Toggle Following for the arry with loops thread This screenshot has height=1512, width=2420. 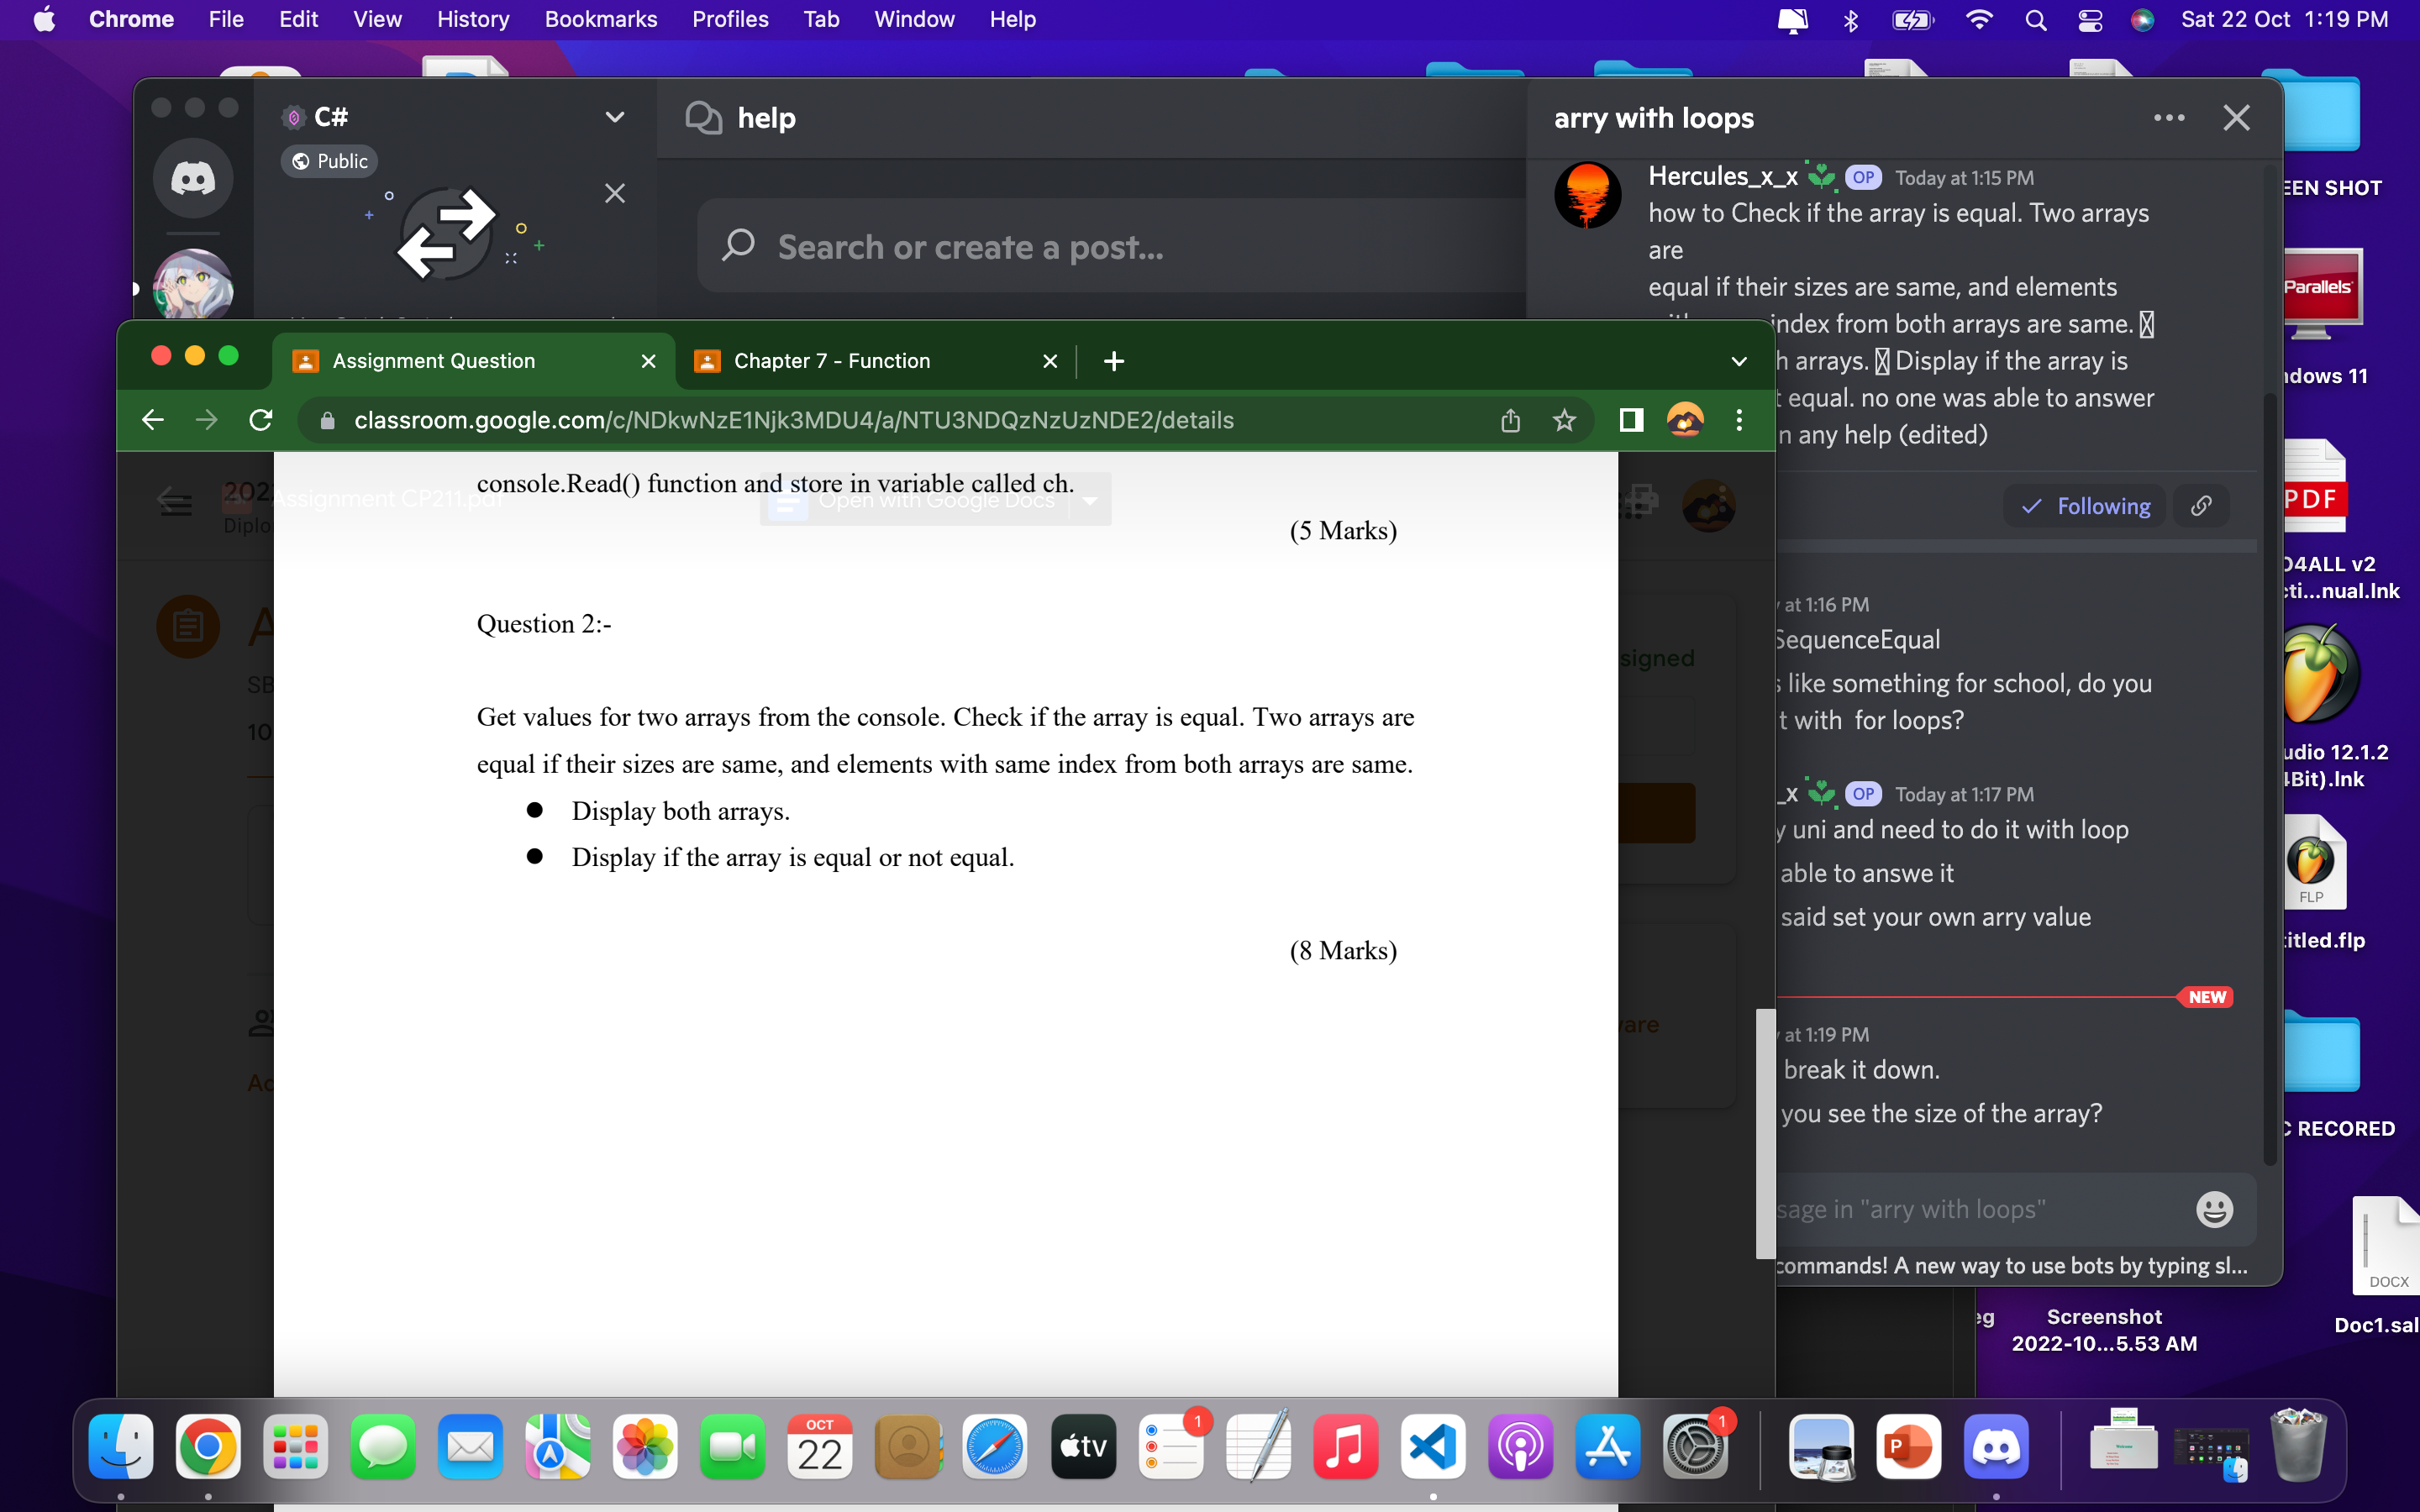[x=2086, y=506]
